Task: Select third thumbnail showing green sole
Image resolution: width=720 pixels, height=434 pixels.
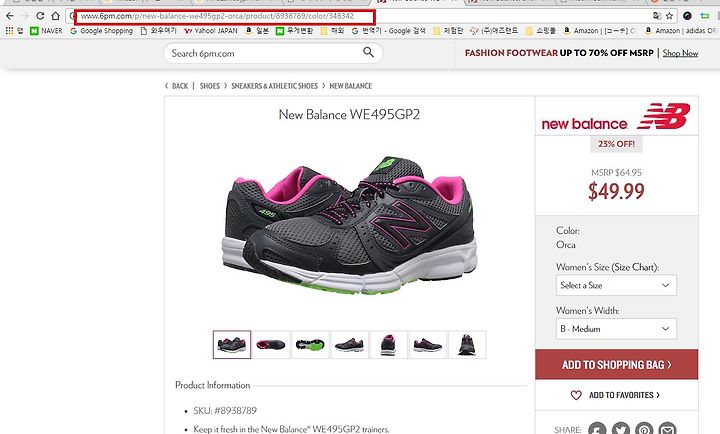Action: pos(310,344)
